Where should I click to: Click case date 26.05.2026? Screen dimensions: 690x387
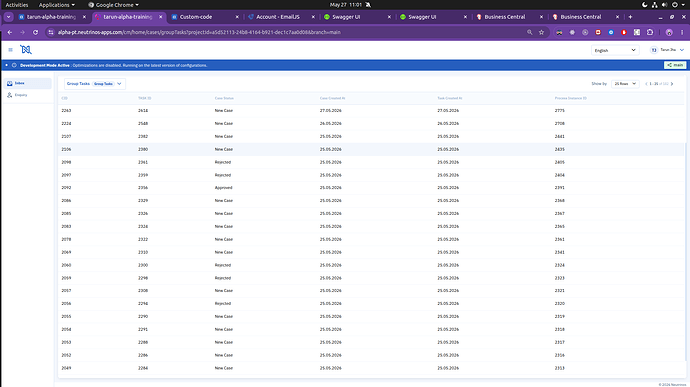point(330,124)
